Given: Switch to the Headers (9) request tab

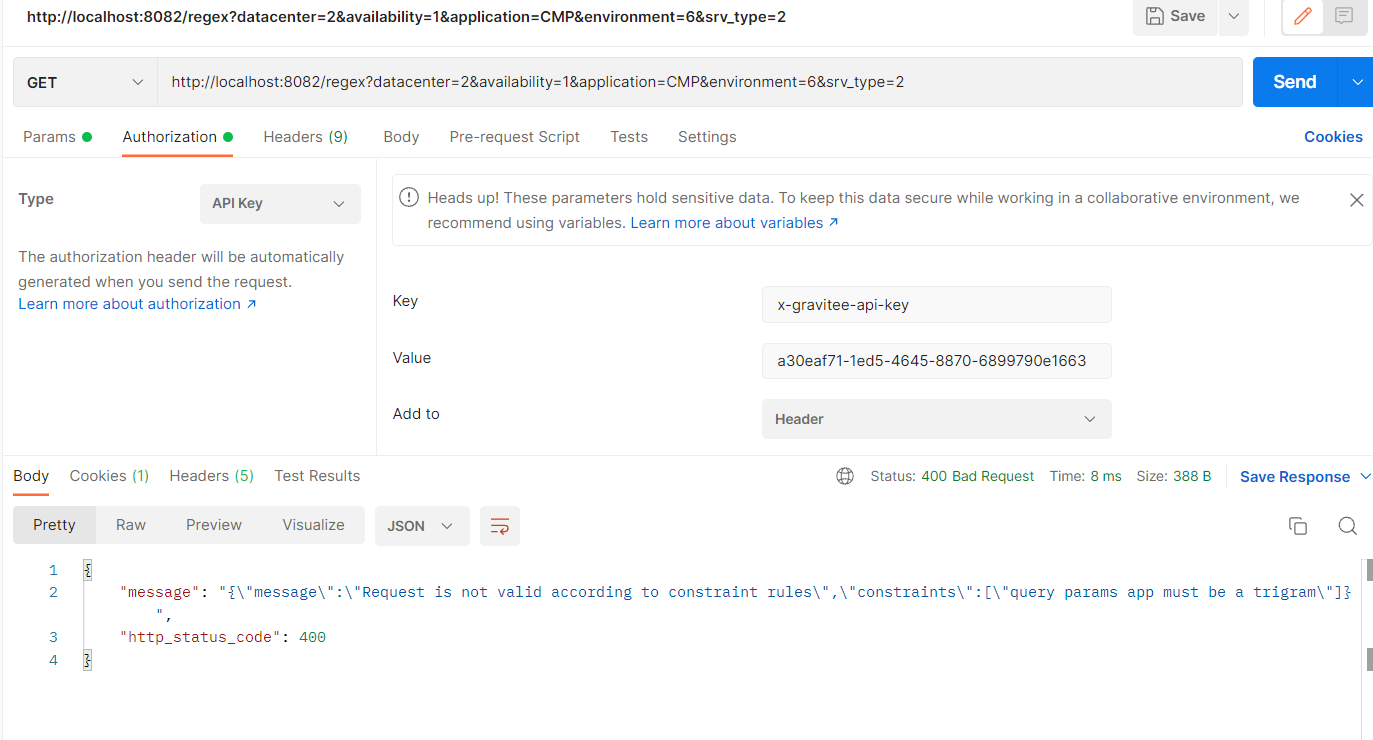Looking at the screenshot, I should [305, 136].
